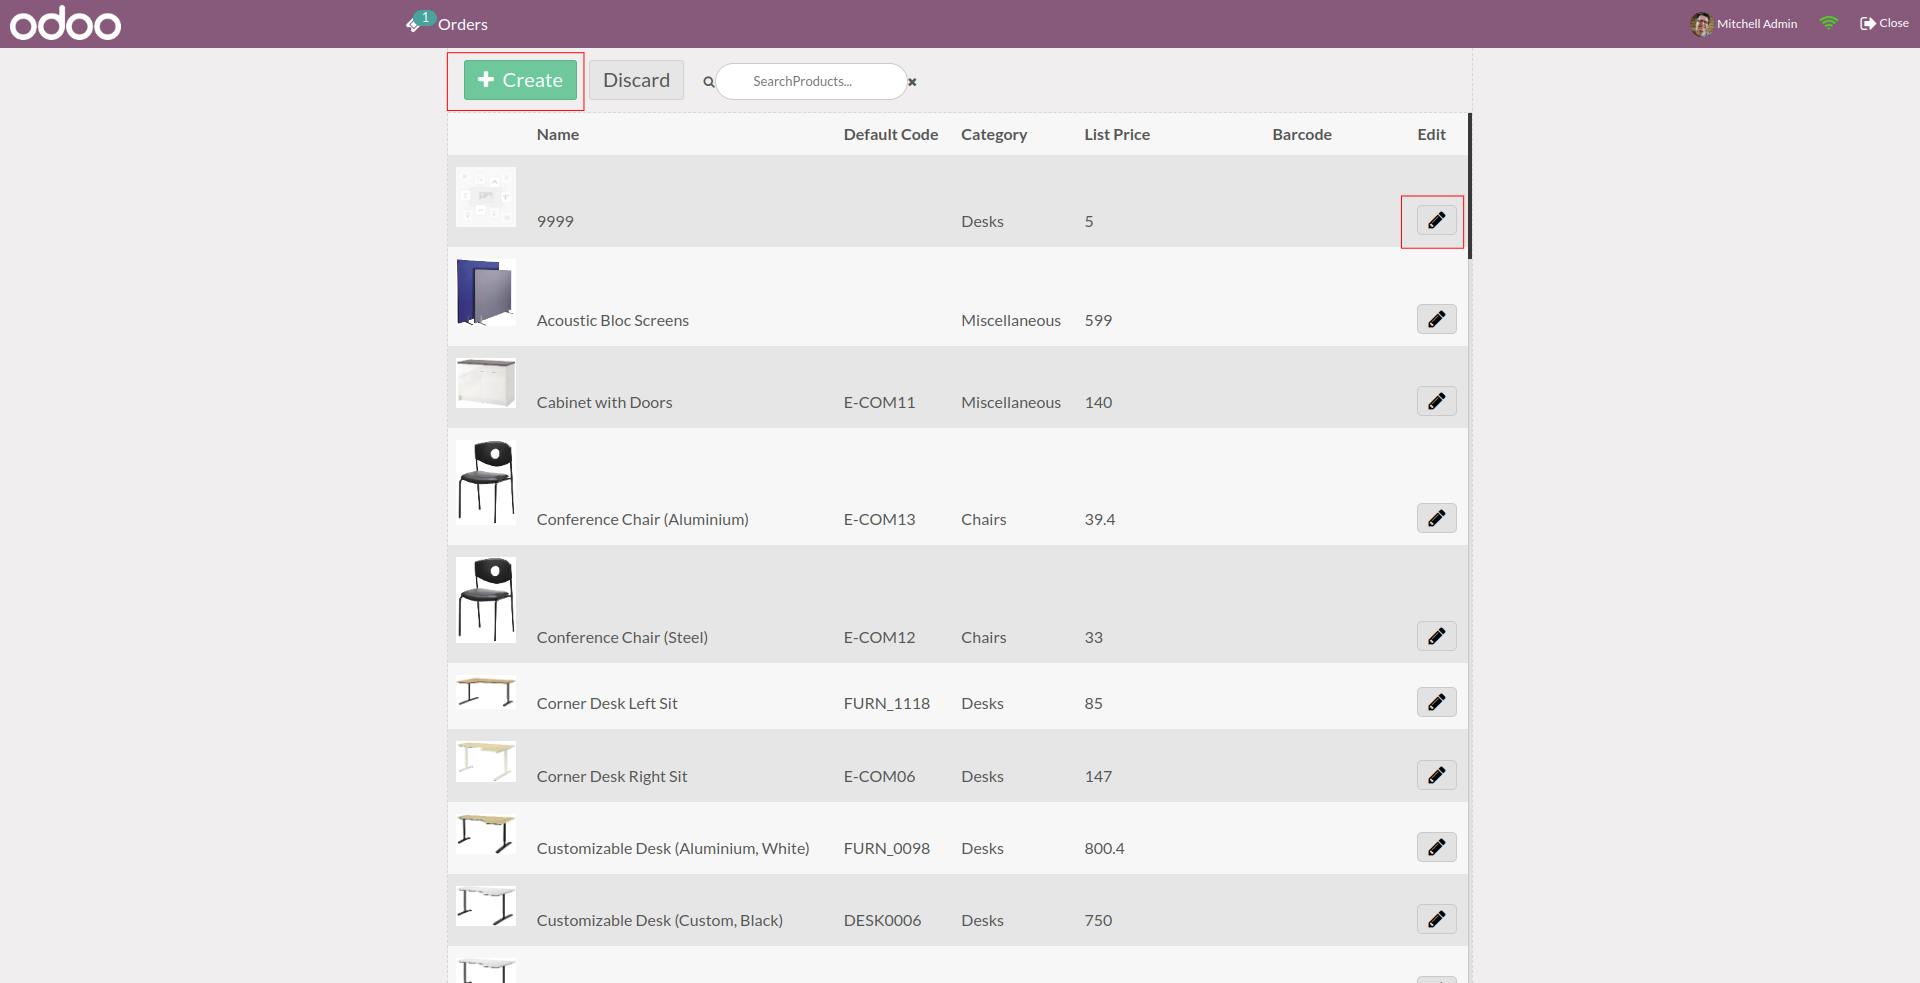Click the Edit column header
Screen dimensions: 1920x983
coord(1431,135)
